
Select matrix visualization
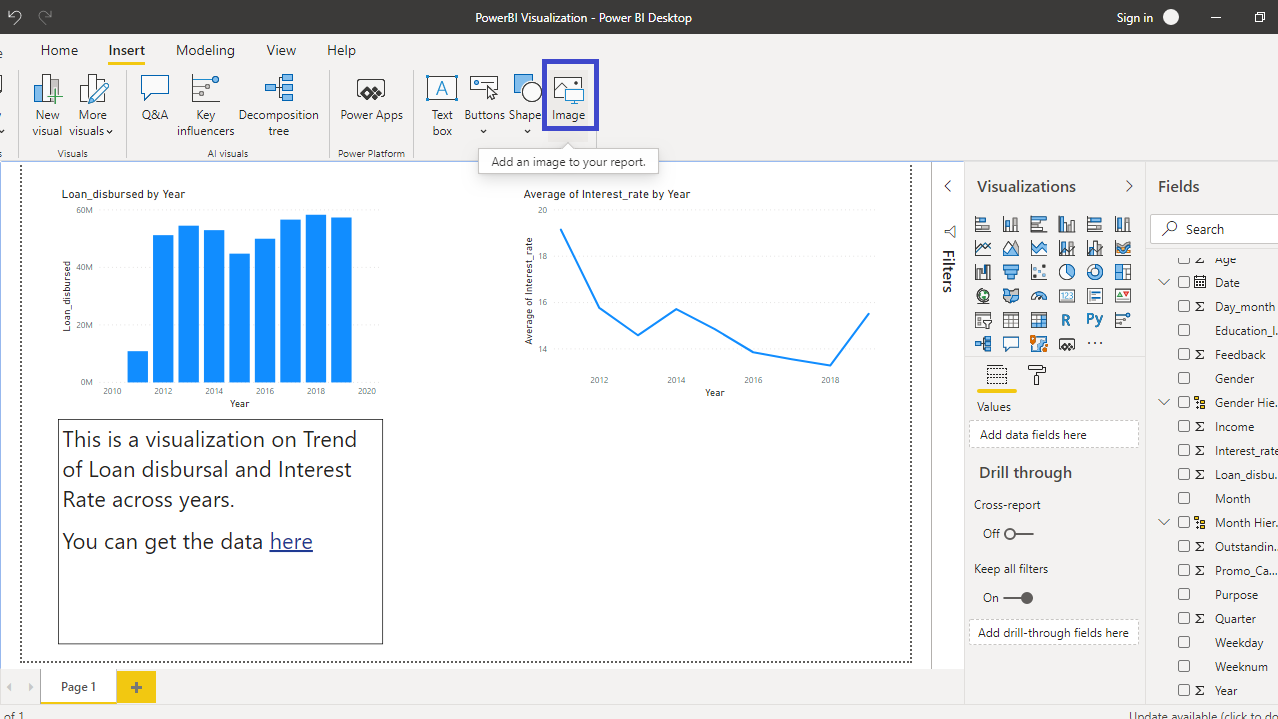coord(1039,320)
